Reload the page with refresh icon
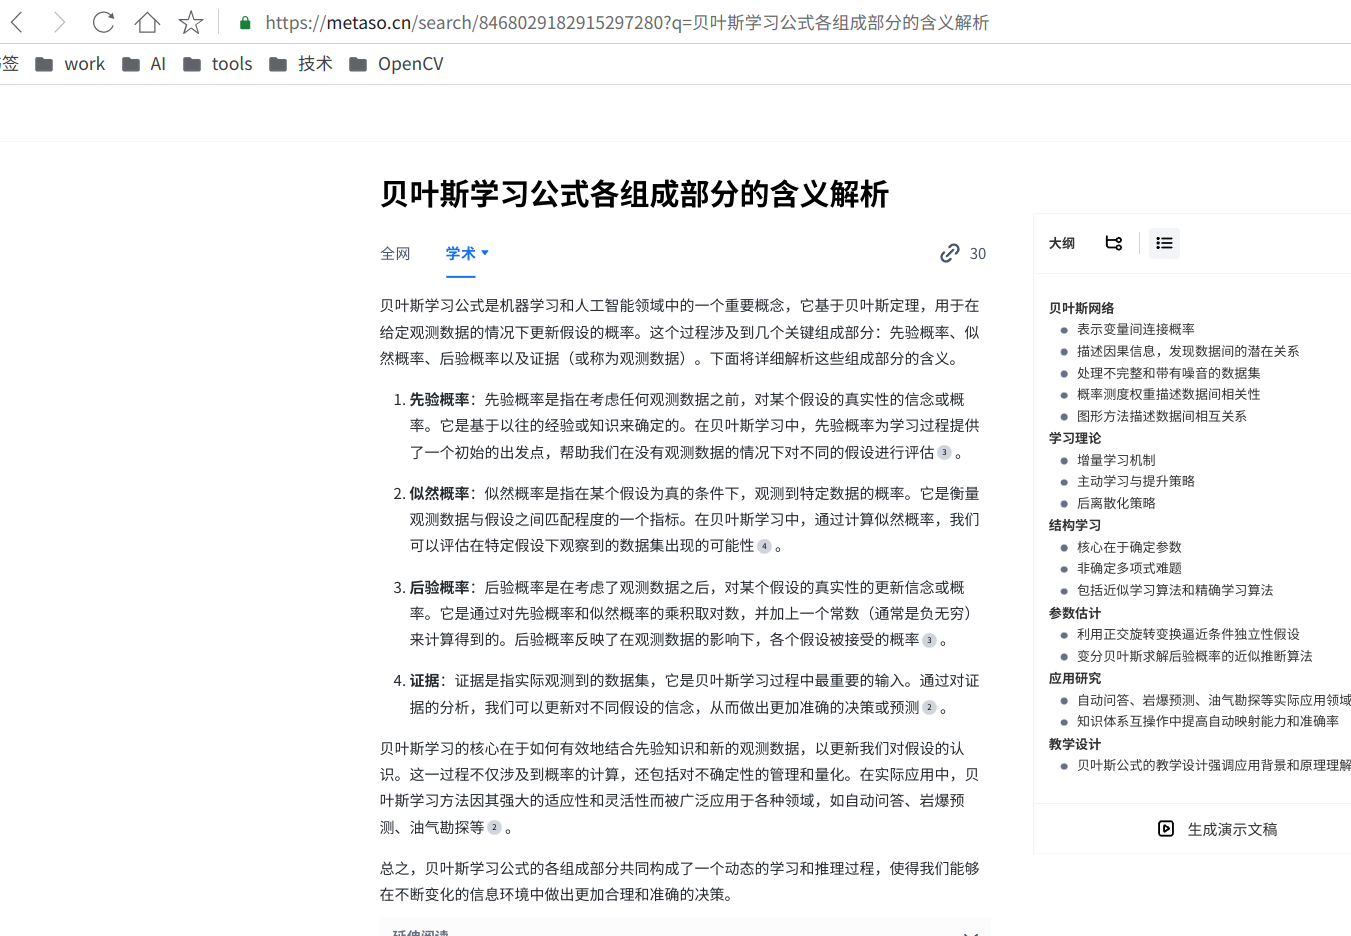Screen dimensions: 1351x936 point(103,22)
